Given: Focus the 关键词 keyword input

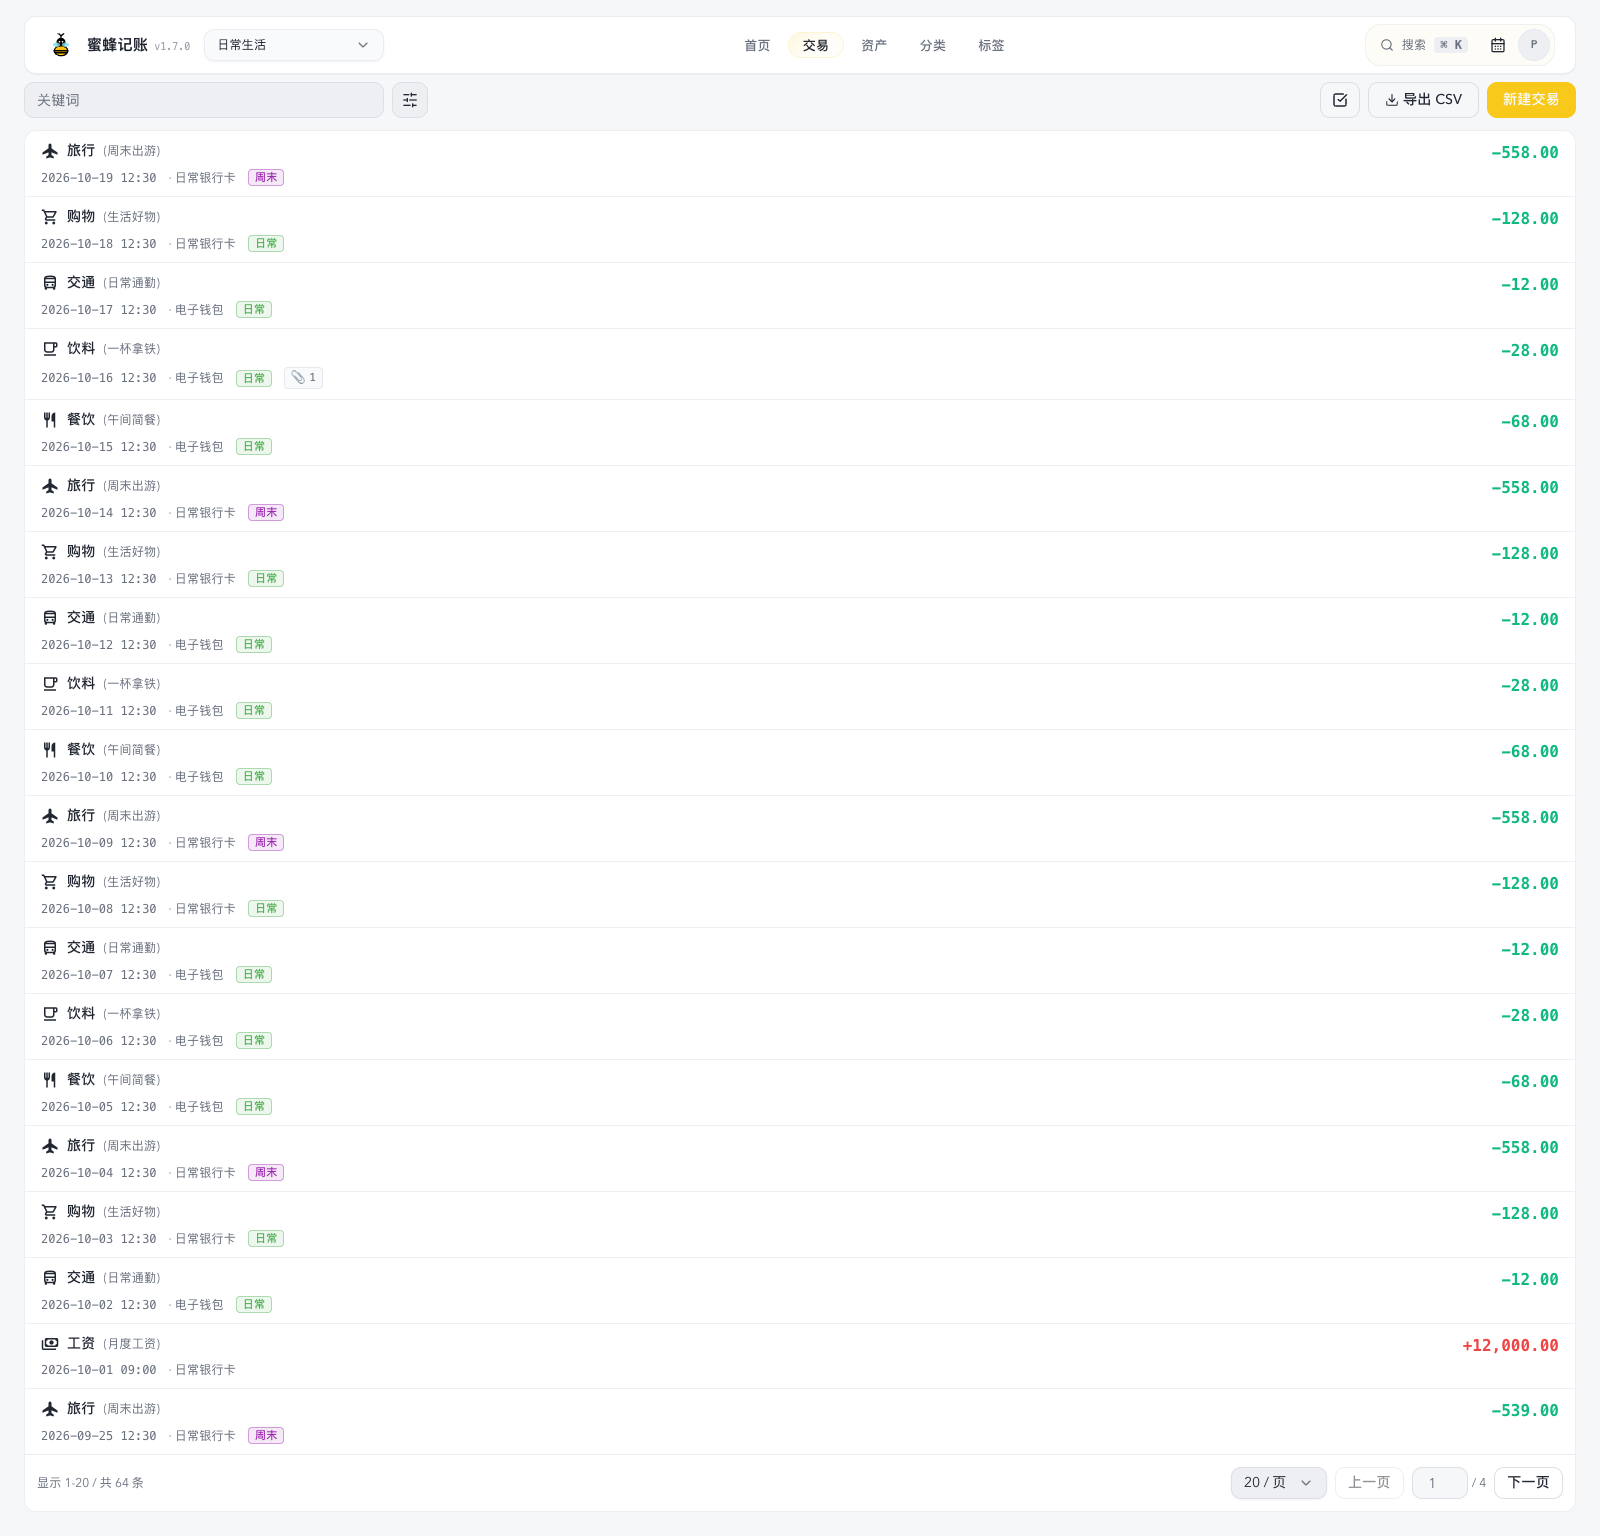Looking at the screenshot, I should [204, 100].
